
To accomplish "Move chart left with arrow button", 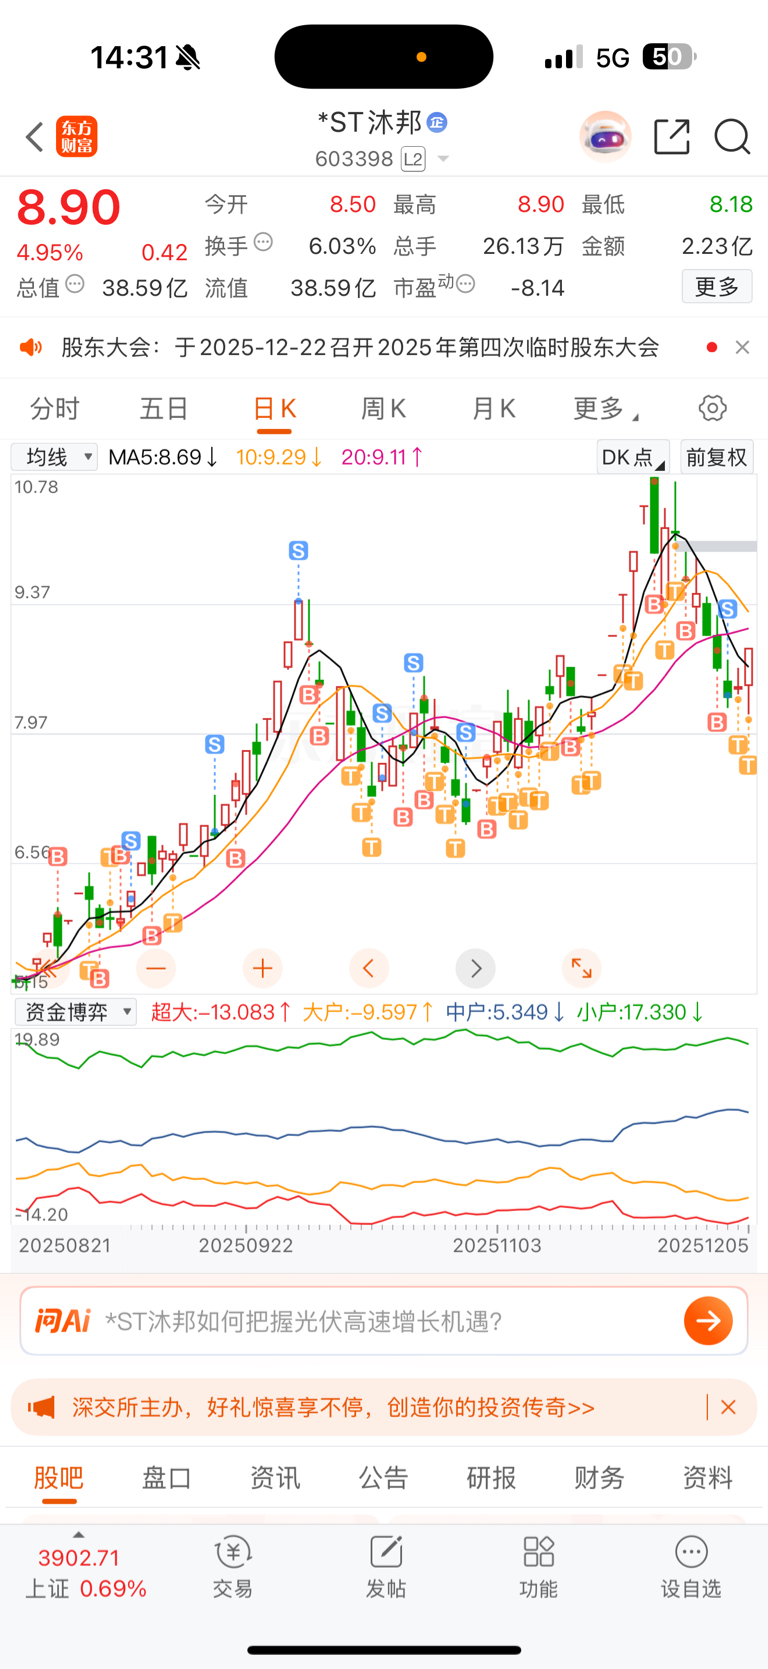I will point(369,968).
